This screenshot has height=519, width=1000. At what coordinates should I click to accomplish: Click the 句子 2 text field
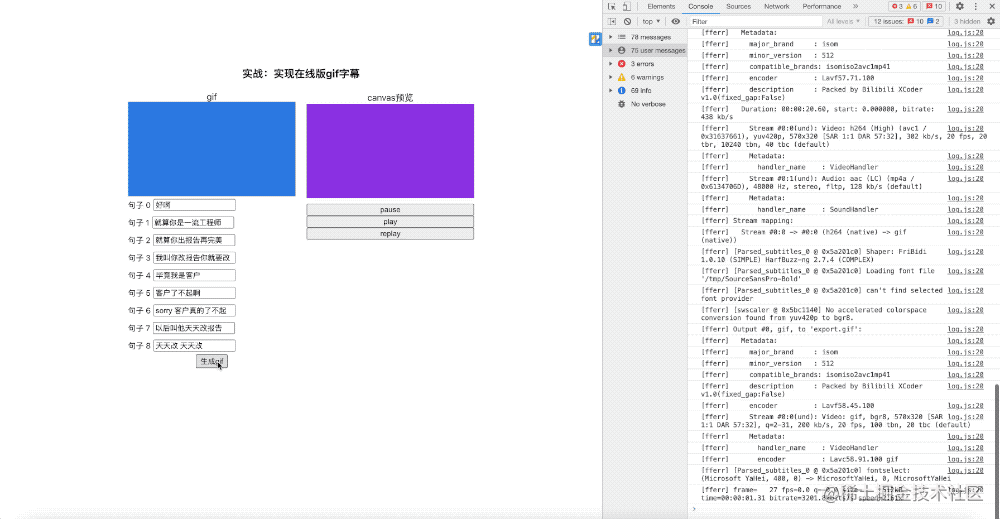point(194,240)
